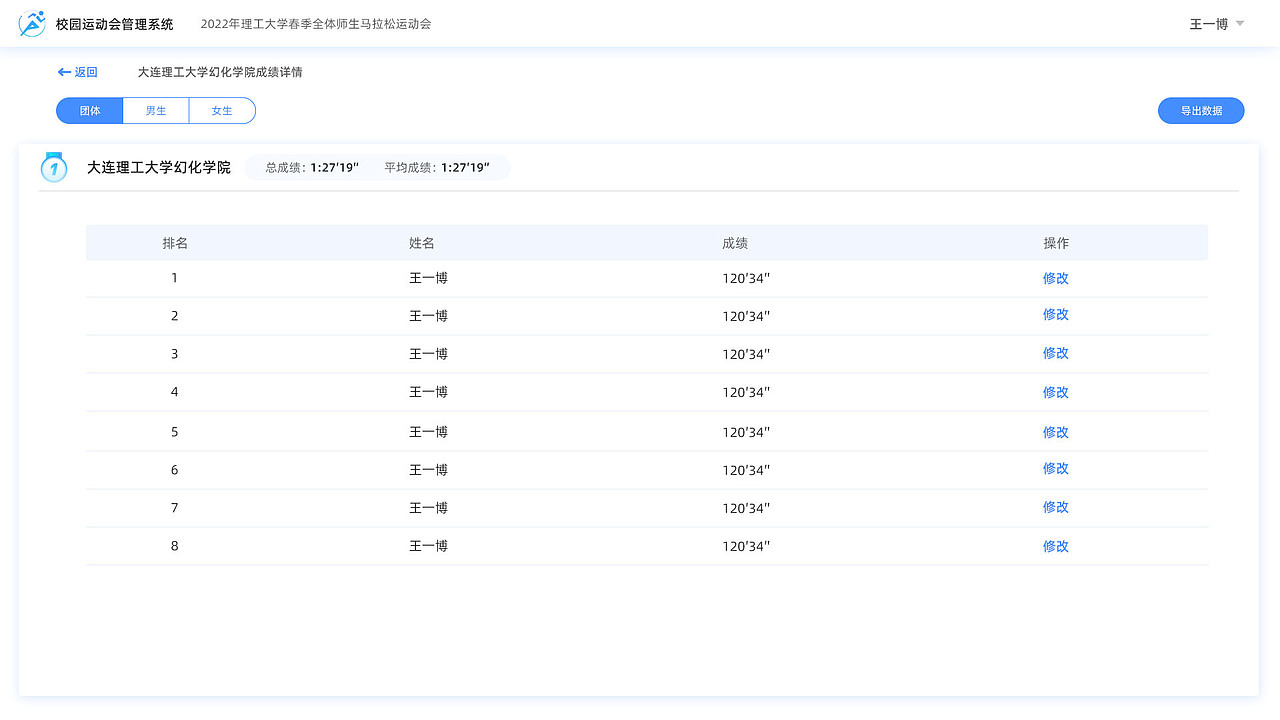Click 修改 for the rank 5 entry

[x=1055, y=431]
